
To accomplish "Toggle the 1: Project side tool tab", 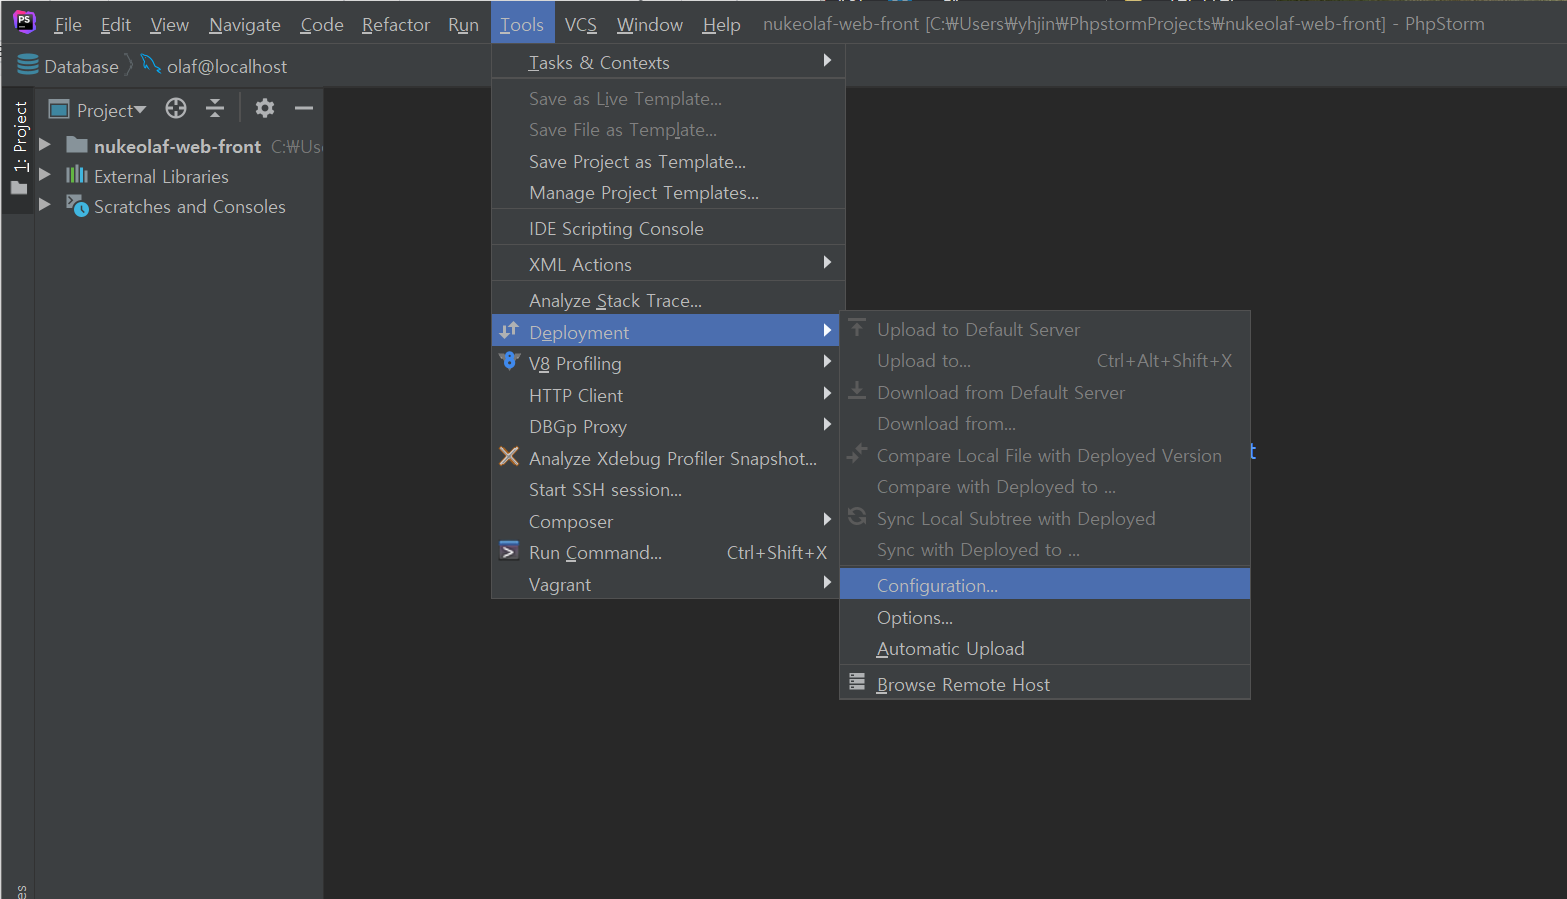I will coord(19,148).
